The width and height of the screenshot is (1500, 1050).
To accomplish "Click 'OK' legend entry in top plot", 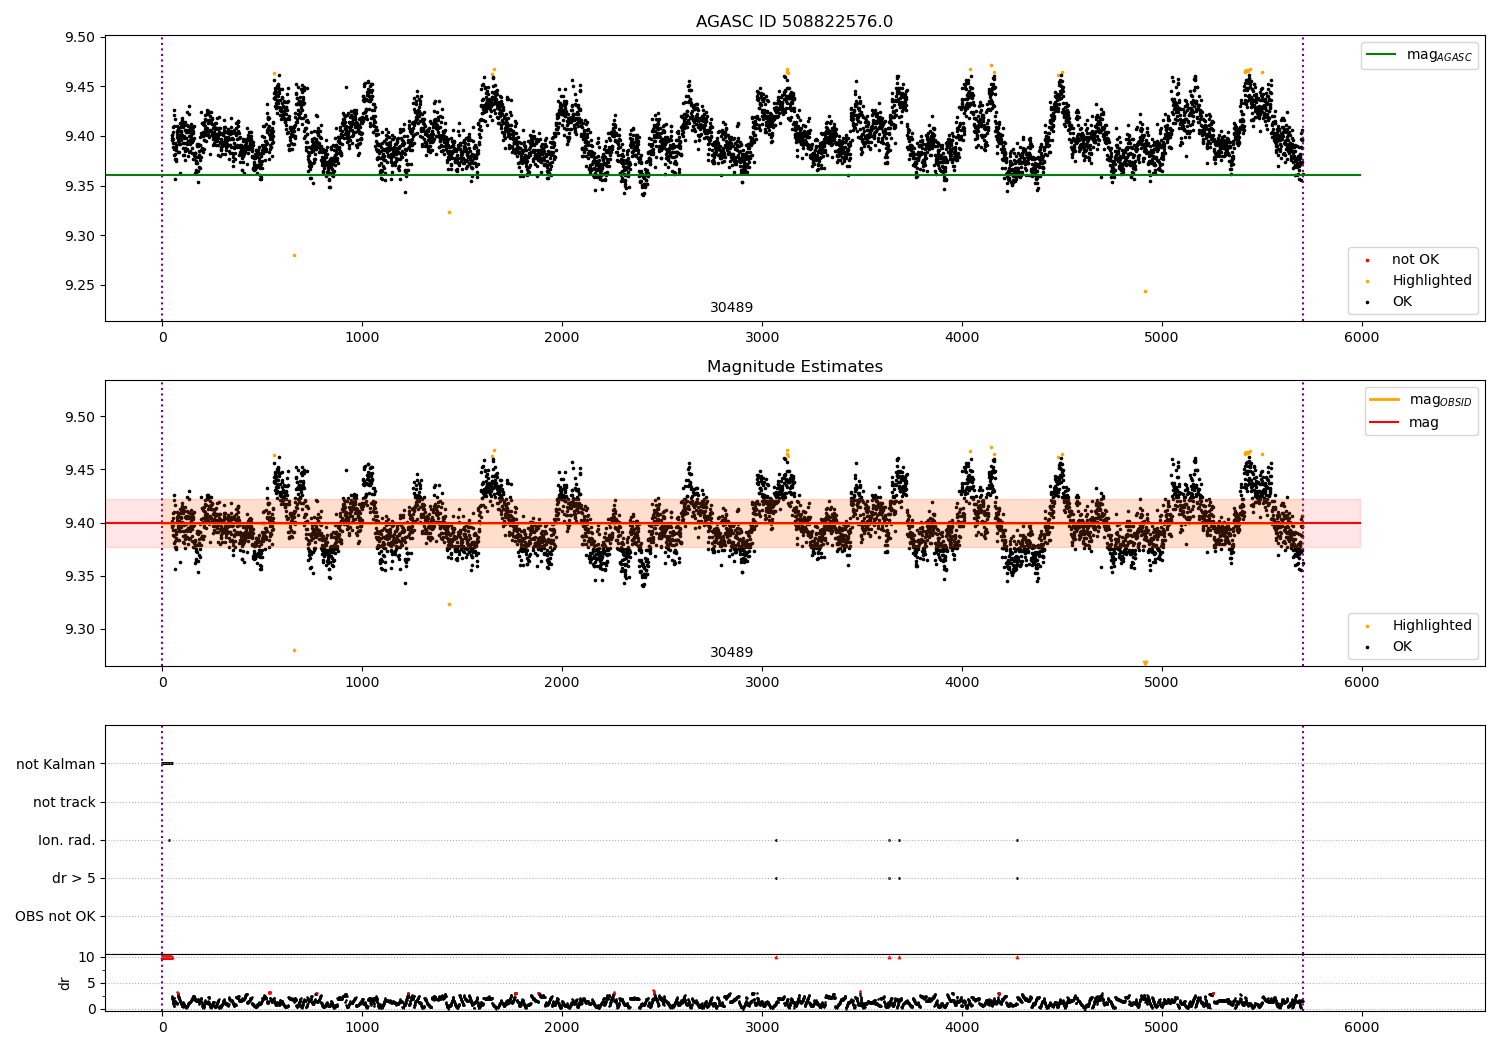I will (1389, 302).
